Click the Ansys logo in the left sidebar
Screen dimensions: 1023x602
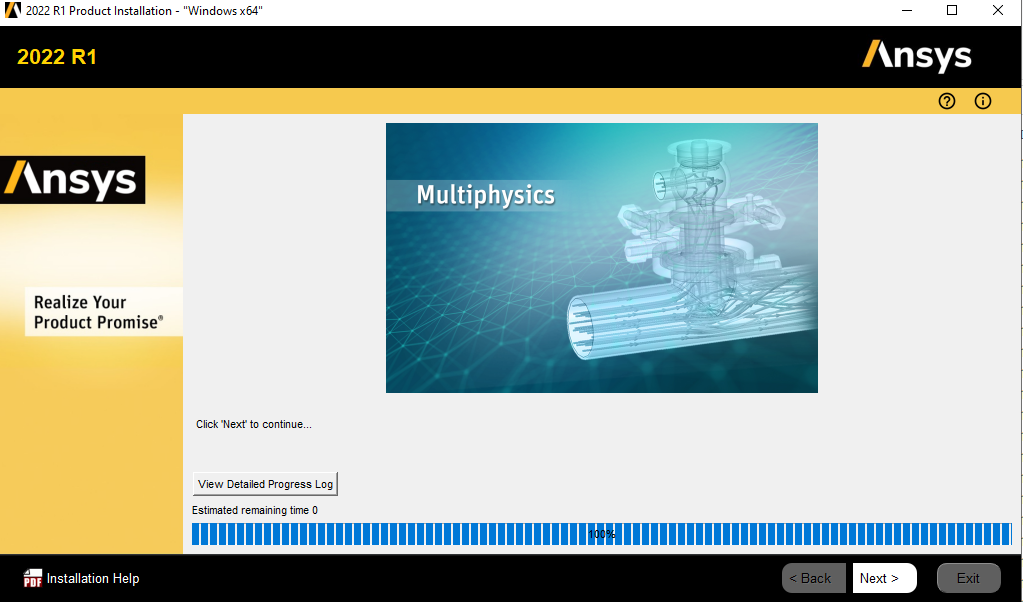tap(72, 180)
